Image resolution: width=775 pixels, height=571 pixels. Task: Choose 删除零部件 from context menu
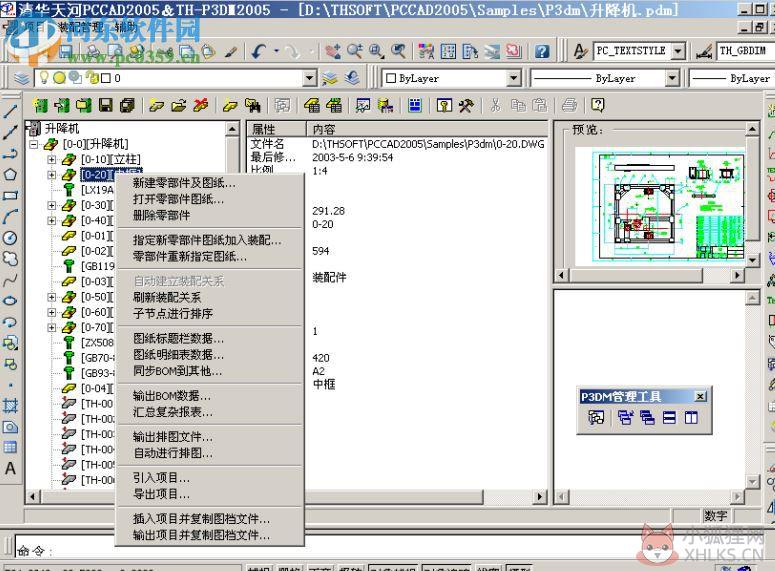pos(210,216)
